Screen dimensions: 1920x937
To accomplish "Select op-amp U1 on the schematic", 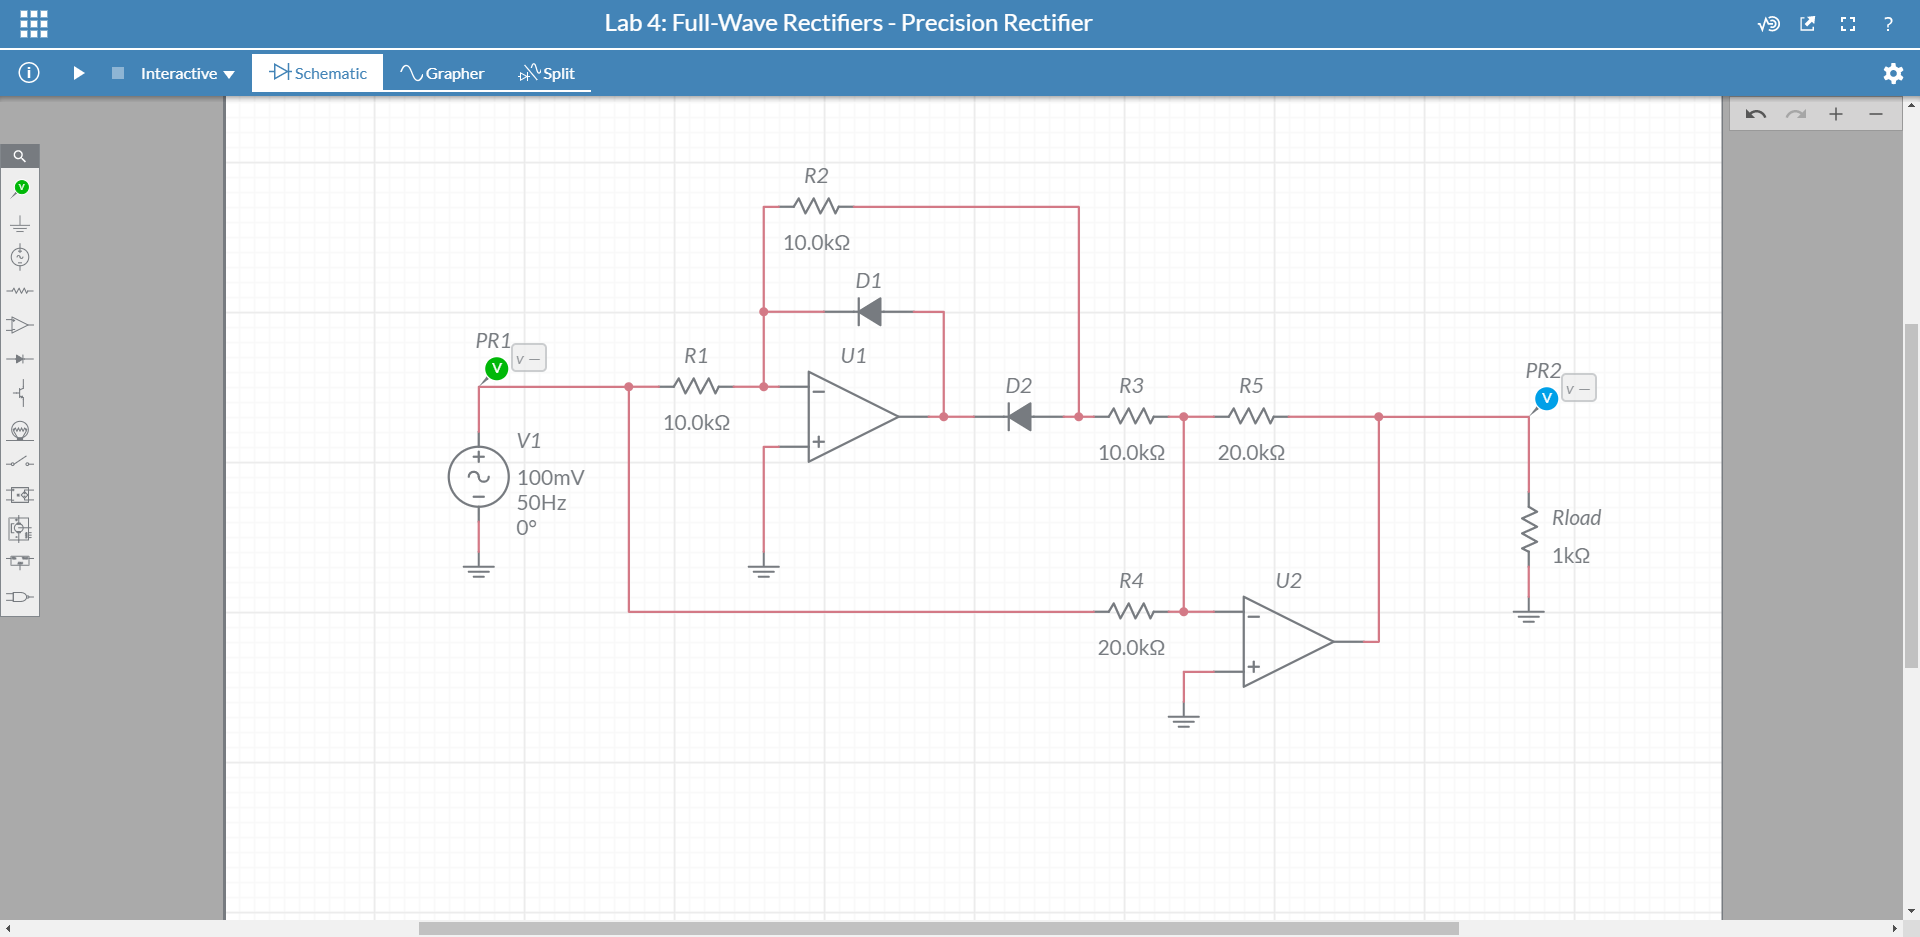I will point(853,417).
